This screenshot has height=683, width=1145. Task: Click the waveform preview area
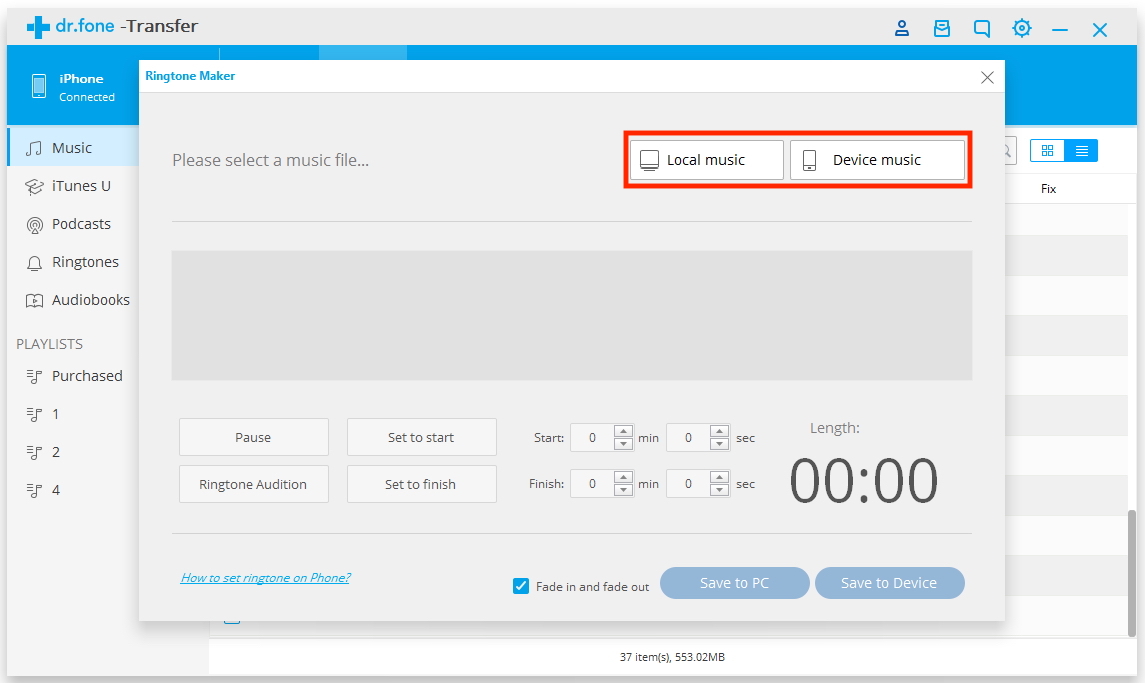pos(572,316)
